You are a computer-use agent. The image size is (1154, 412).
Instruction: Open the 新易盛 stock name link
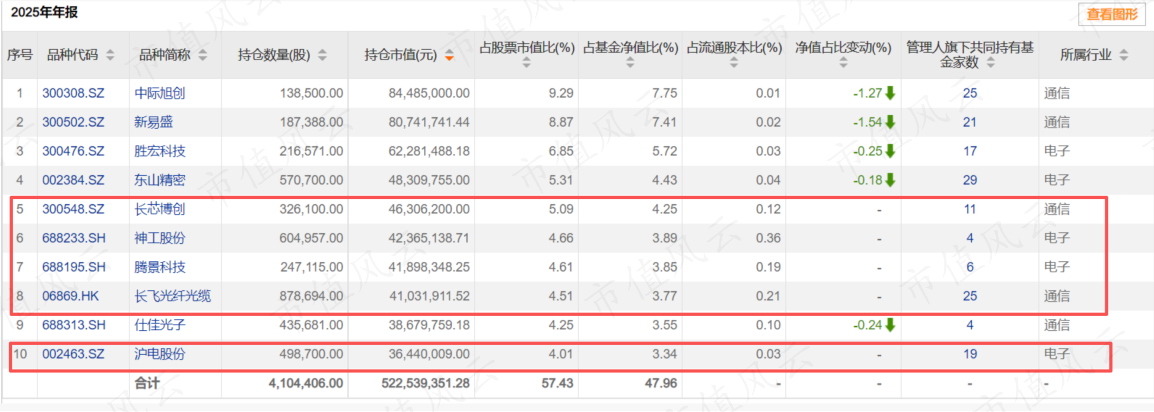(154, 123)
